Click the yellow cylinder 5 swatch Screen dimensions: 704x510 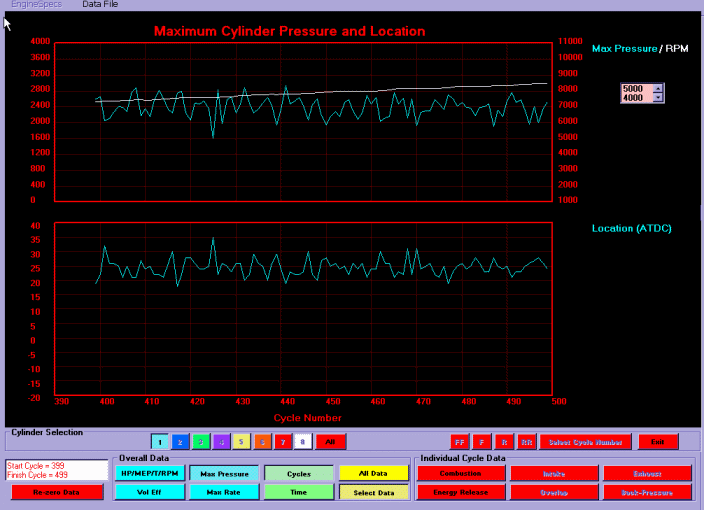pos(241,441)
